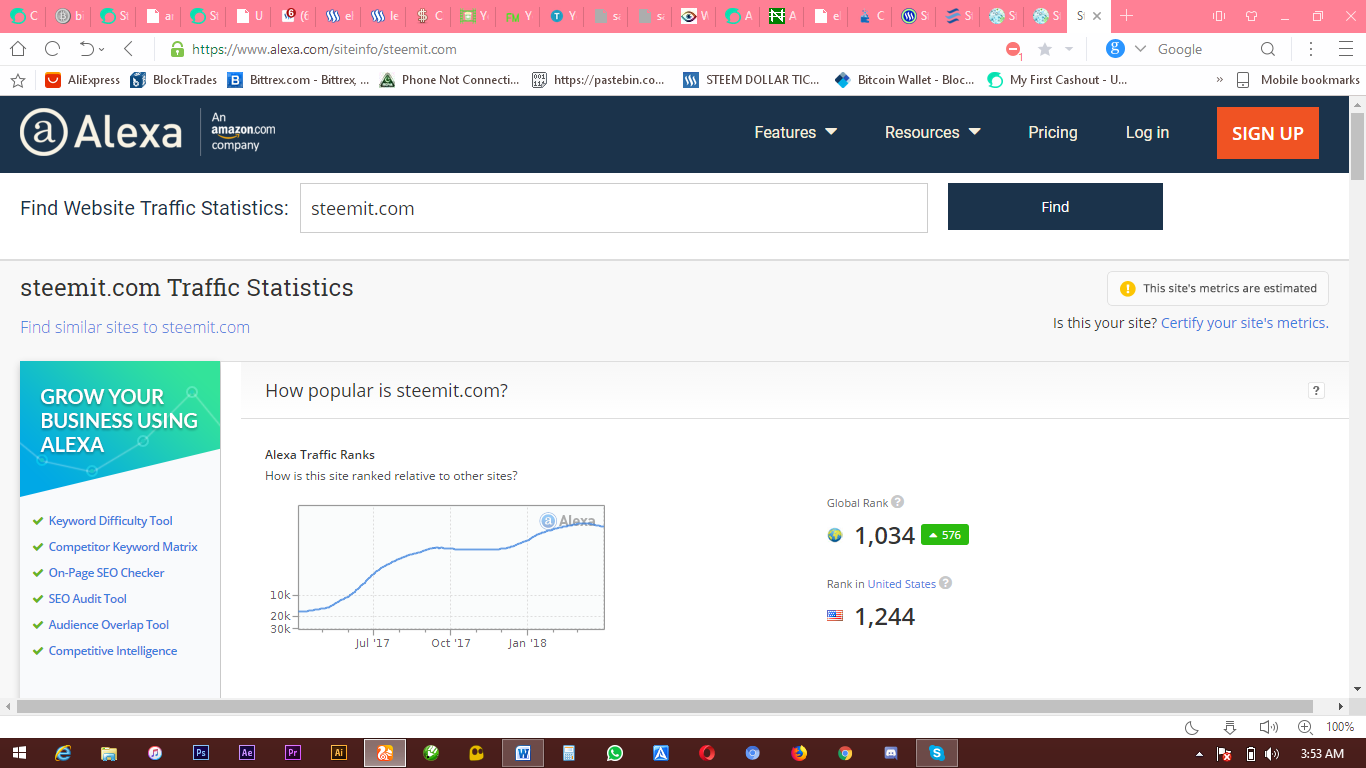Click Find similar sites to steemit.com

tap(135, 327)
